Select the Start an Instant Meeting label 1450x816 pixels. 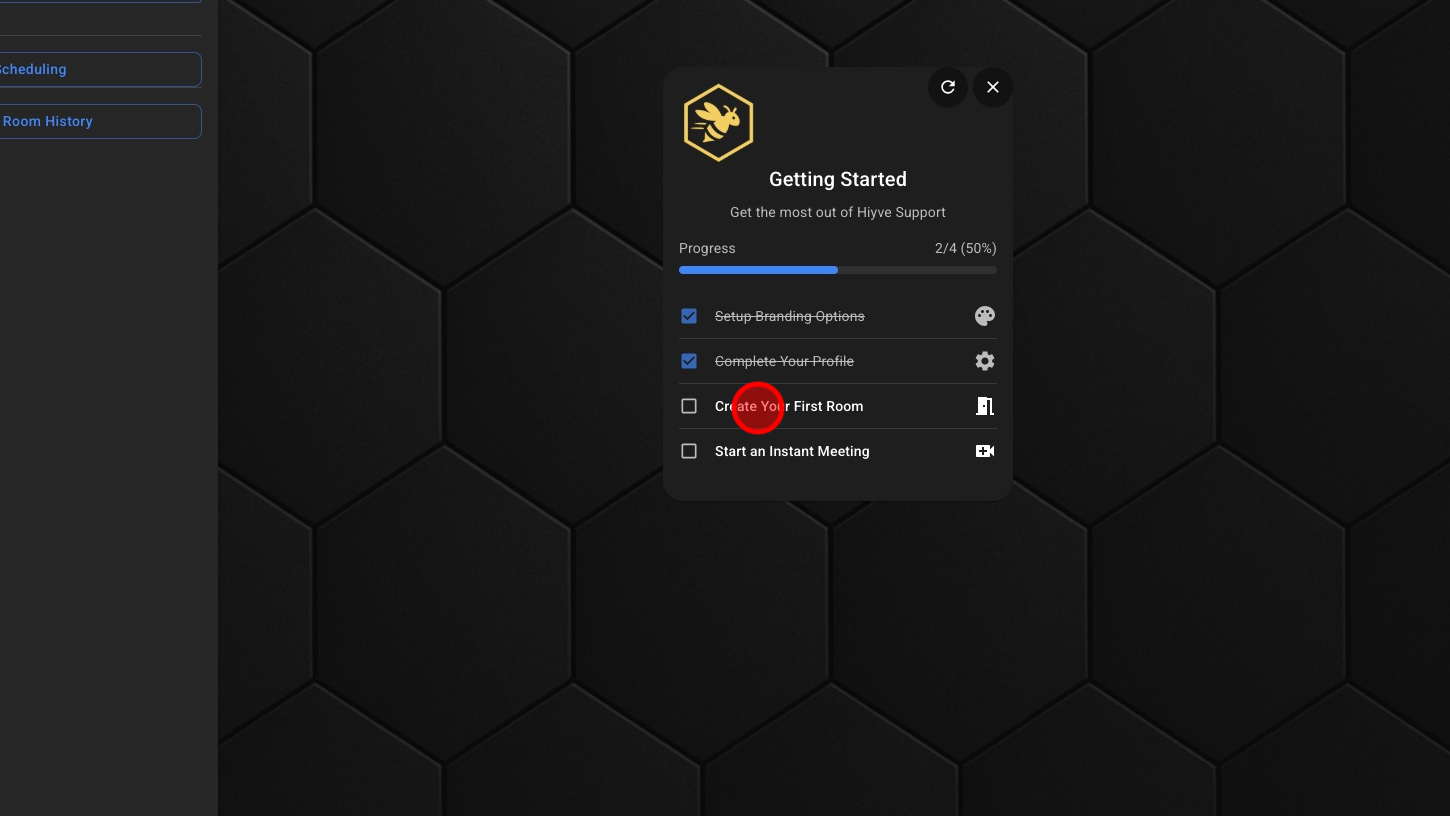coord(792,451)
